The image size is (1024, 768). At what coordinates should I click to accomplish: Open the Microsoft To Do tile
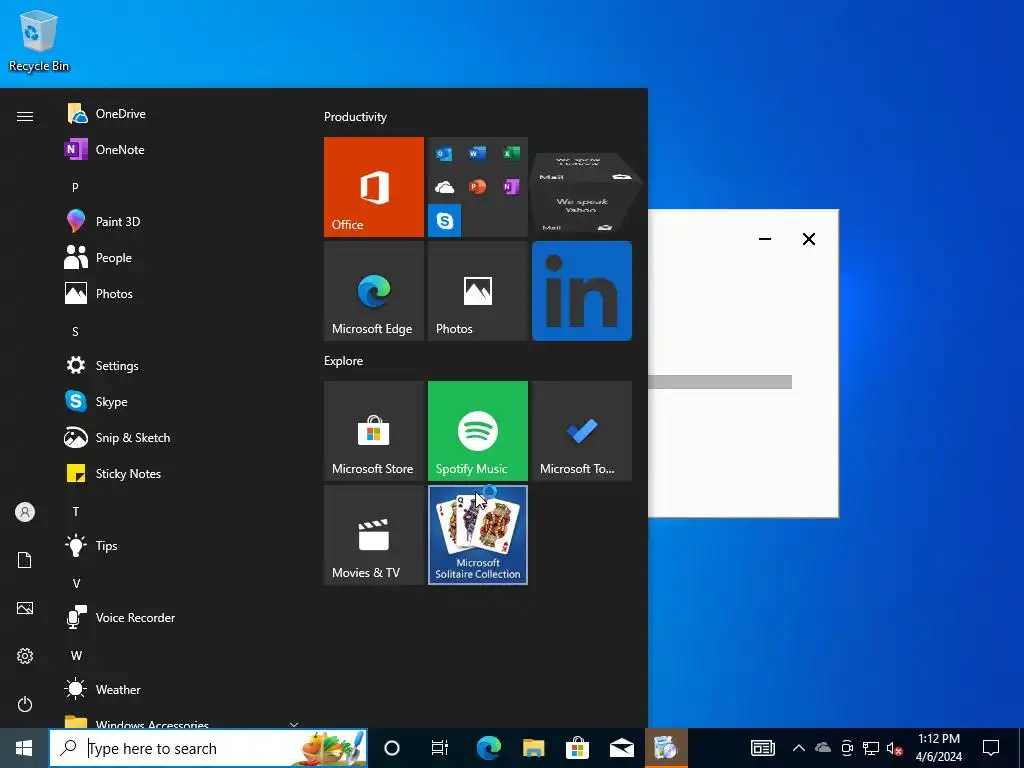[582, 431]
